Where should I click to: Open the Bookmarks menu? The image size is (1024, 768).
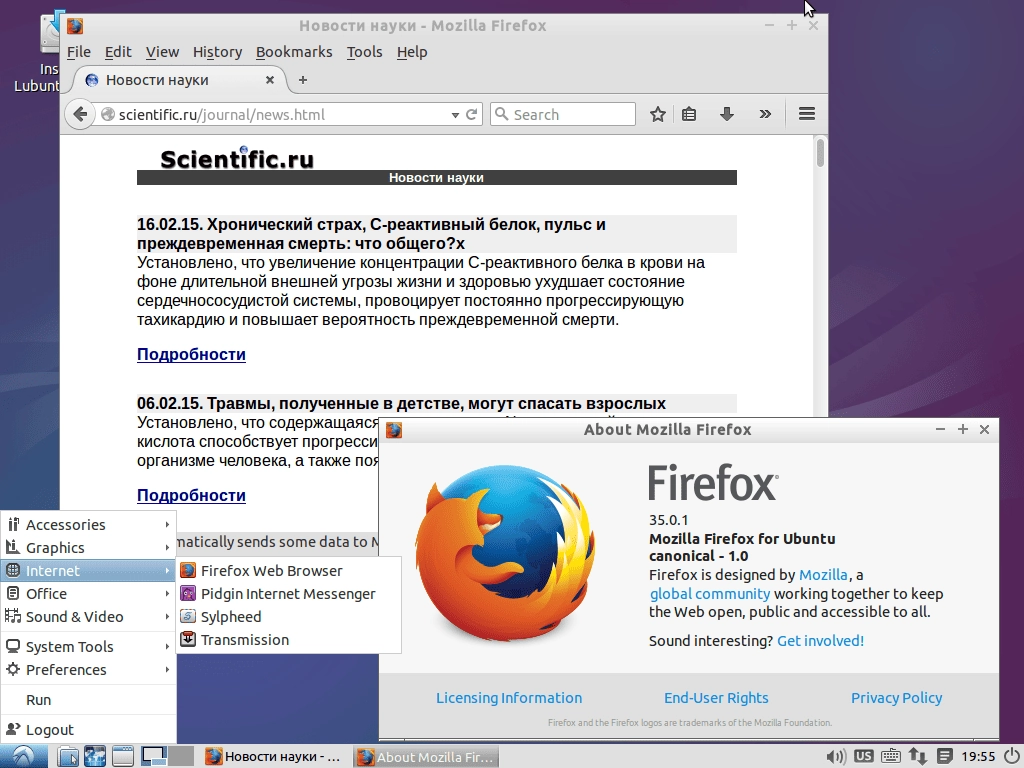click(x=294, y=52)
